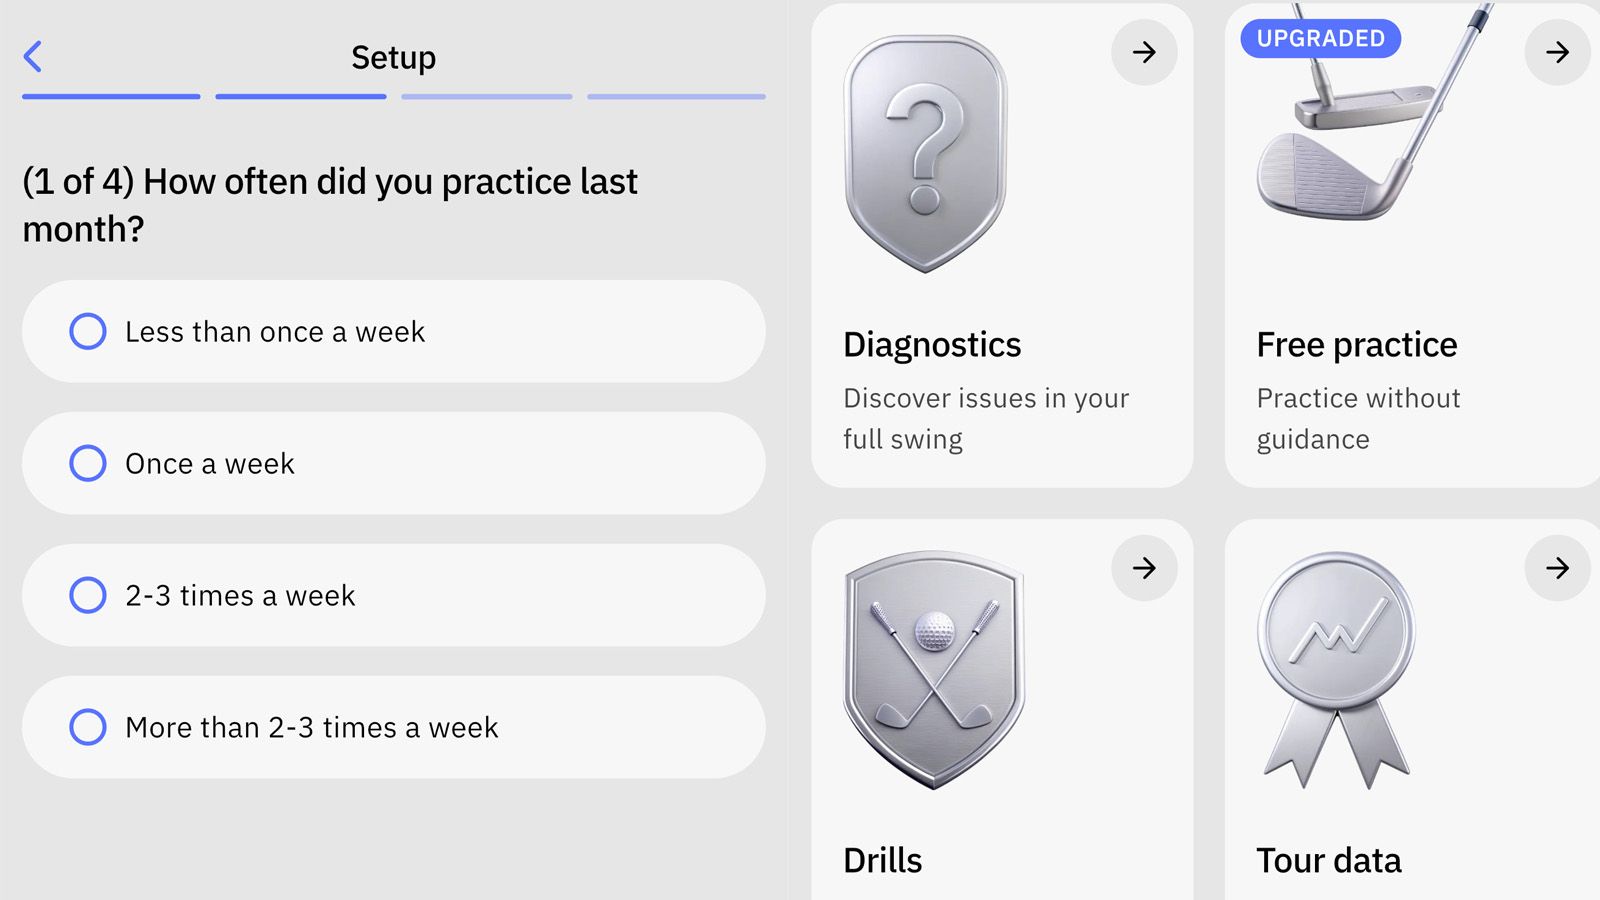Select the Tour data card label

click(1329, 860)
